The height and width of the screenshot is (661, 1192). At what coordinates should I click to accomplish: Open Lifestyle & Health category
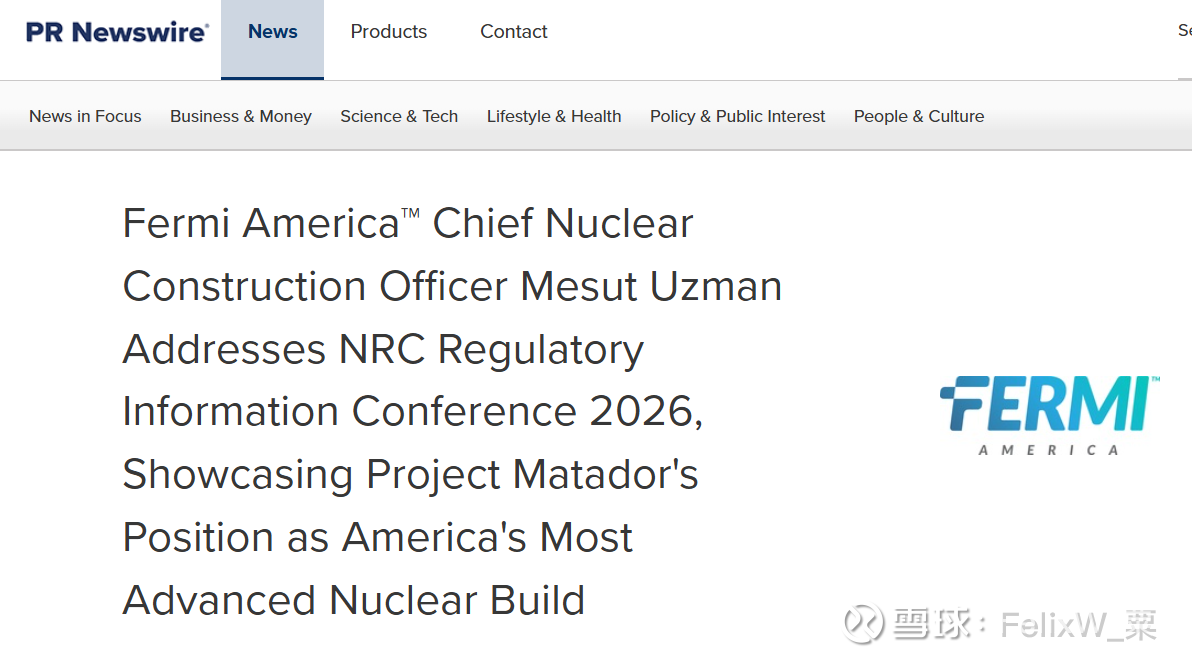pos(554,116)
